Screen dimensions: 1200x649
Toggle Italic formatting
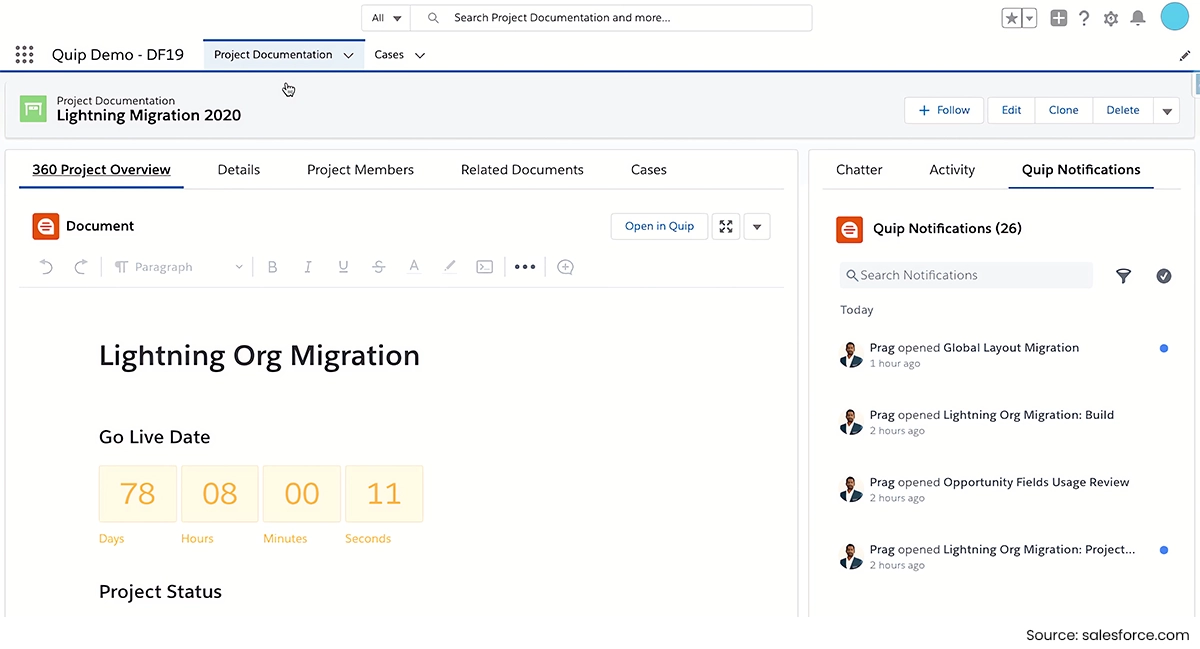click(308, 267)
